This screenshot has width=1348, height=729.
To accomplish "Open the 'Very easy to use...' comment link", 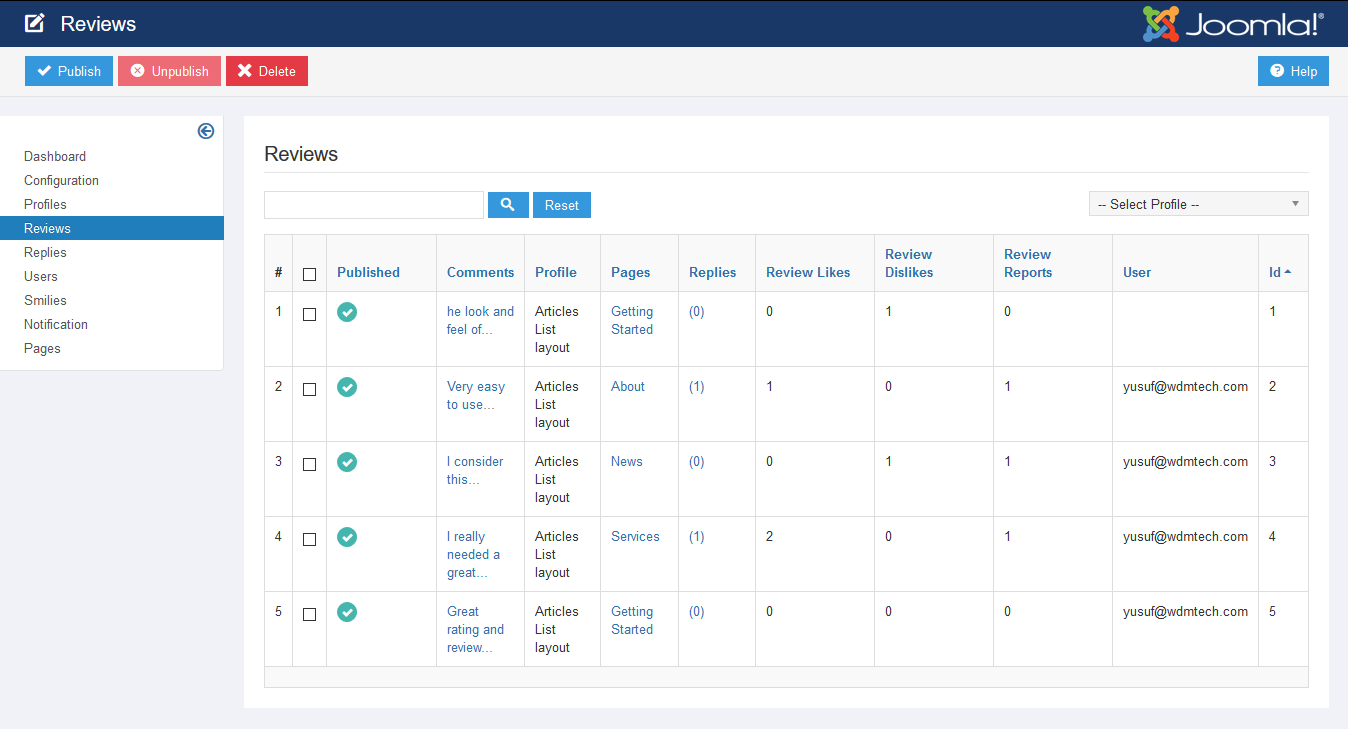I will pyautogui.click(x=475, y=396).
